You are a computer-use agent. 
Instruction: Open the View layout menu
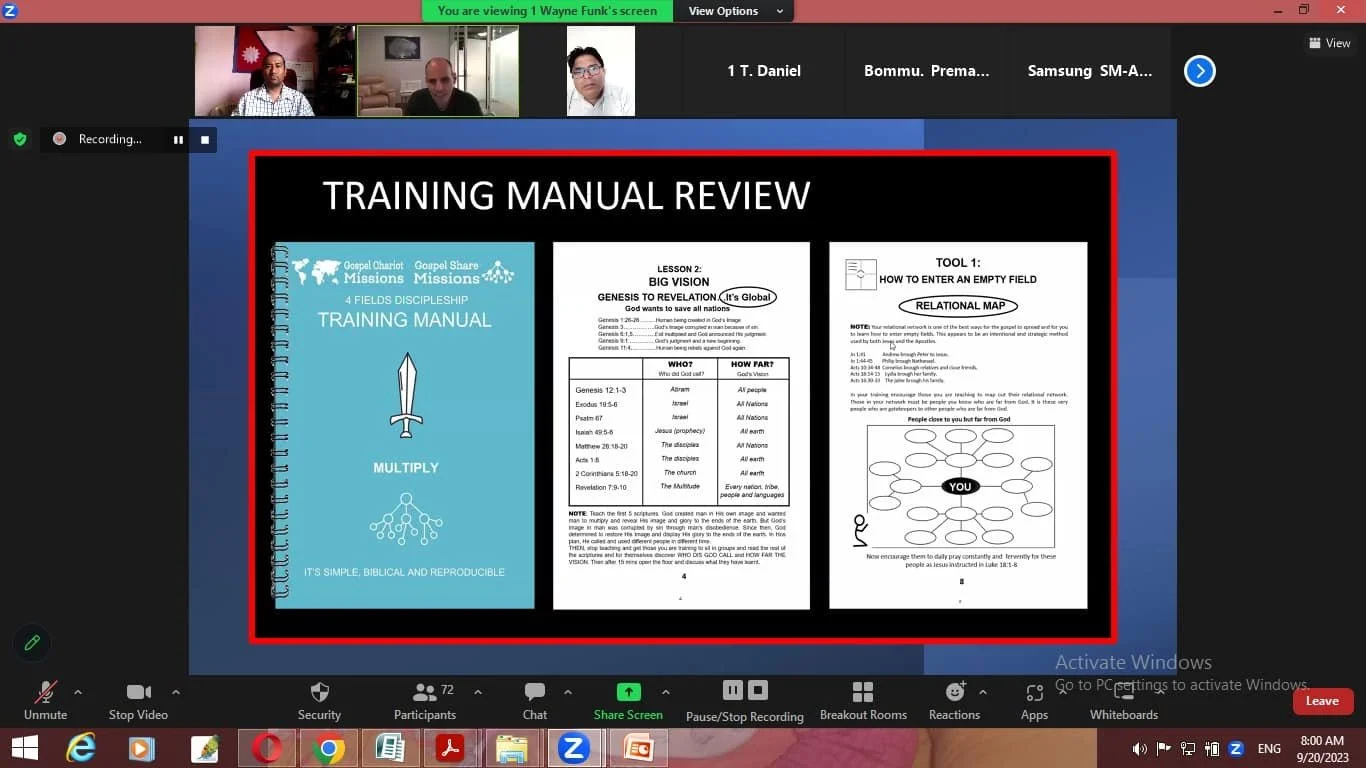coord(1330,43)
